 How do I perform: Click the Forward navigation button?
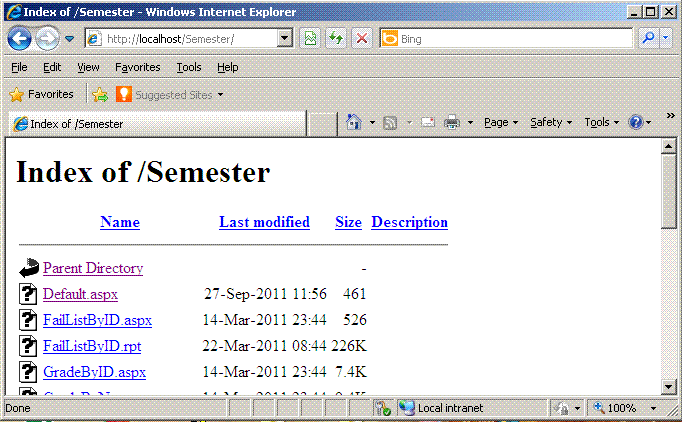[x=47, y=39]
